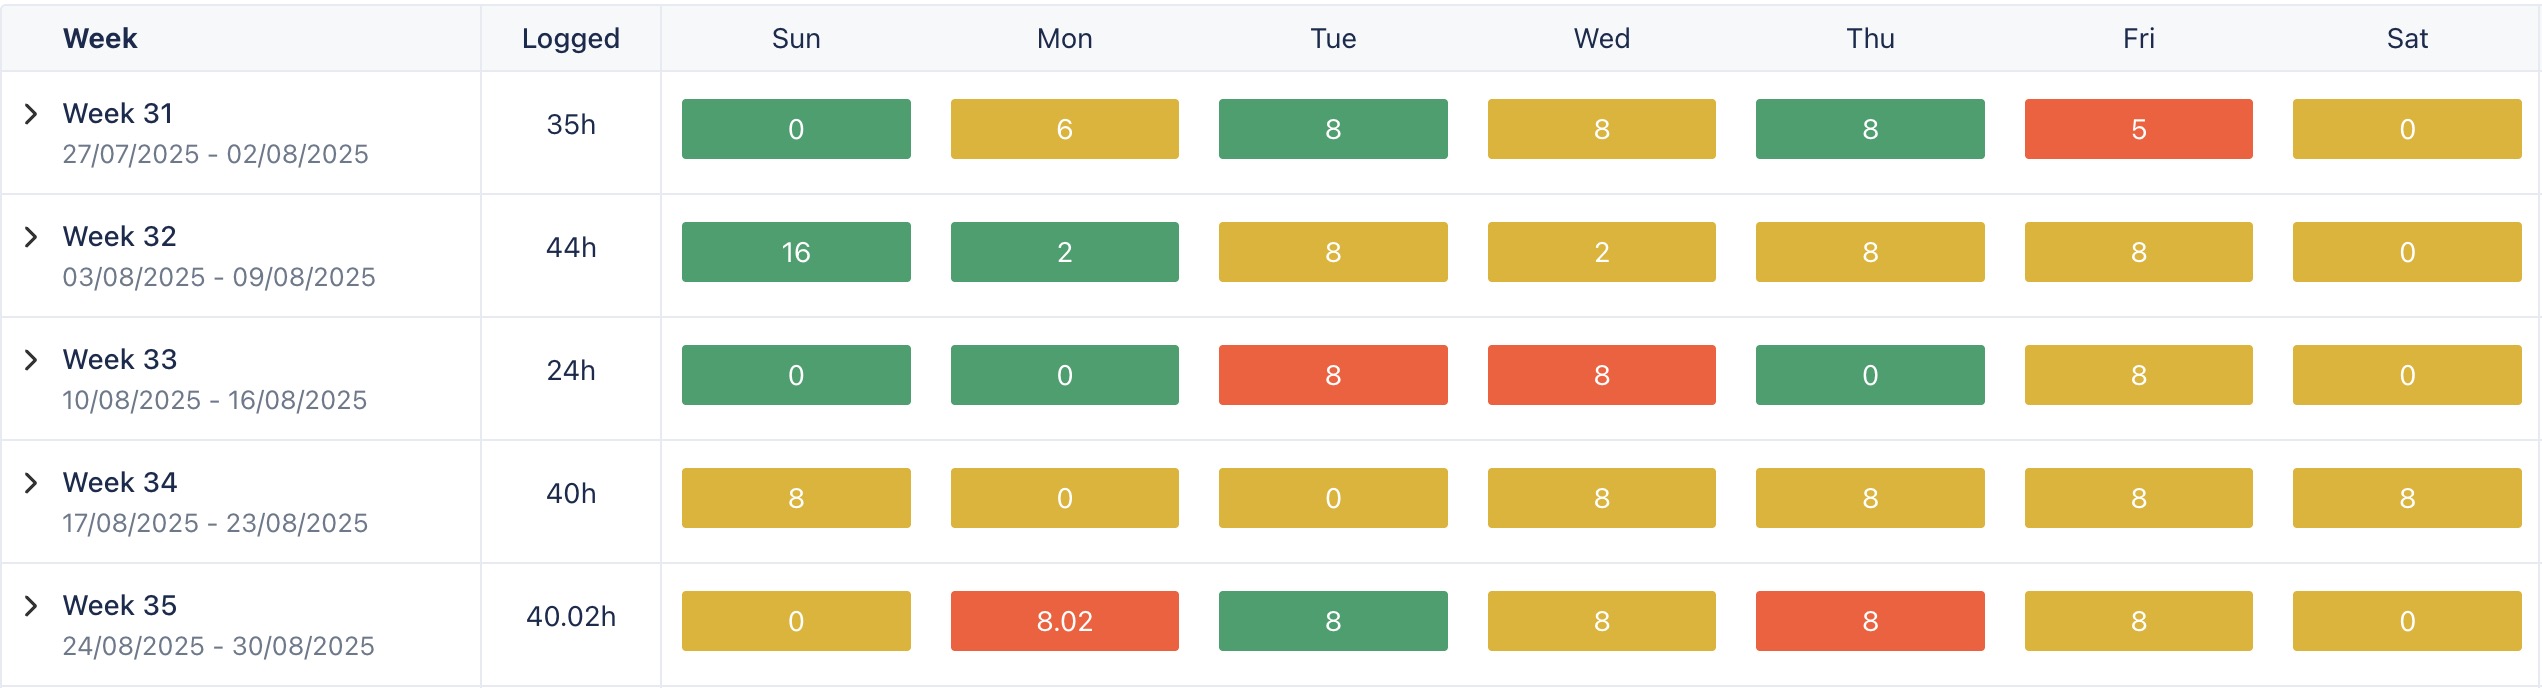The image size is (2542, 688).
Task: Select Week 31 red Friday cell showing 5
Action: [2138, 129]
